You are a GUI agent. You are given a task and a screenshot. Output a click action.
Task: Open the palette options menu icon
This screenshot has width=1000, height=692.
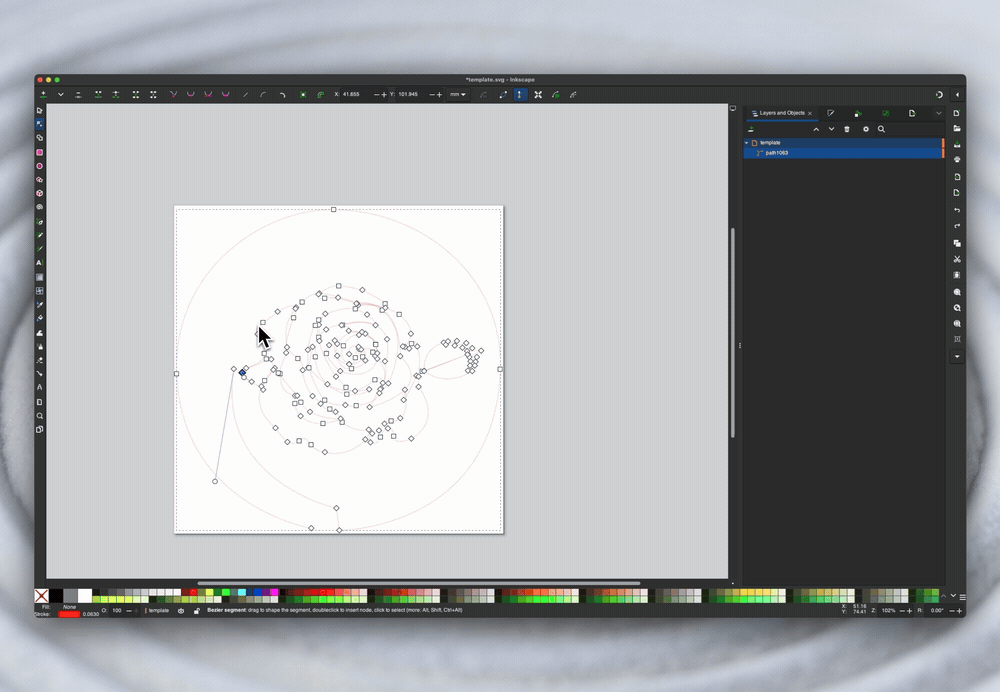pos(962,597)
